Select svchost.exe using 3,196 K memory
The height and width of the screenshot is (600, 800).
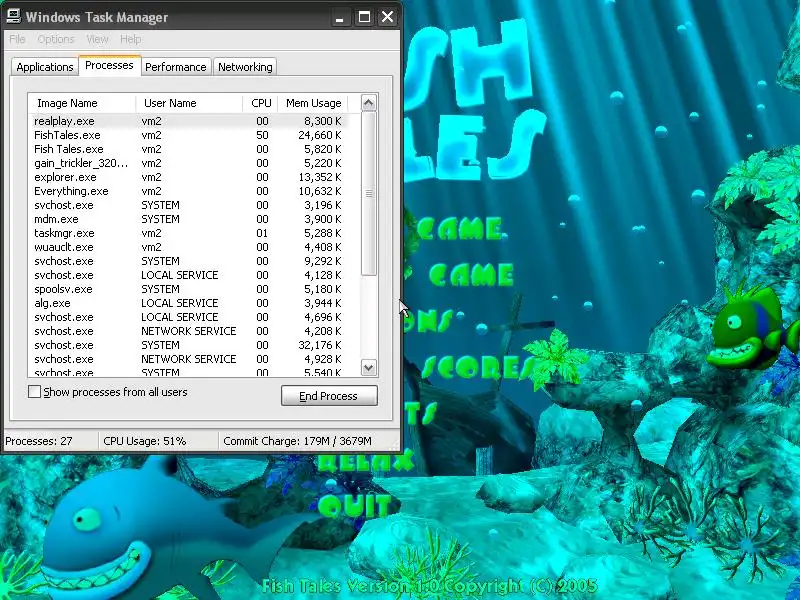(x=188, y=205)
